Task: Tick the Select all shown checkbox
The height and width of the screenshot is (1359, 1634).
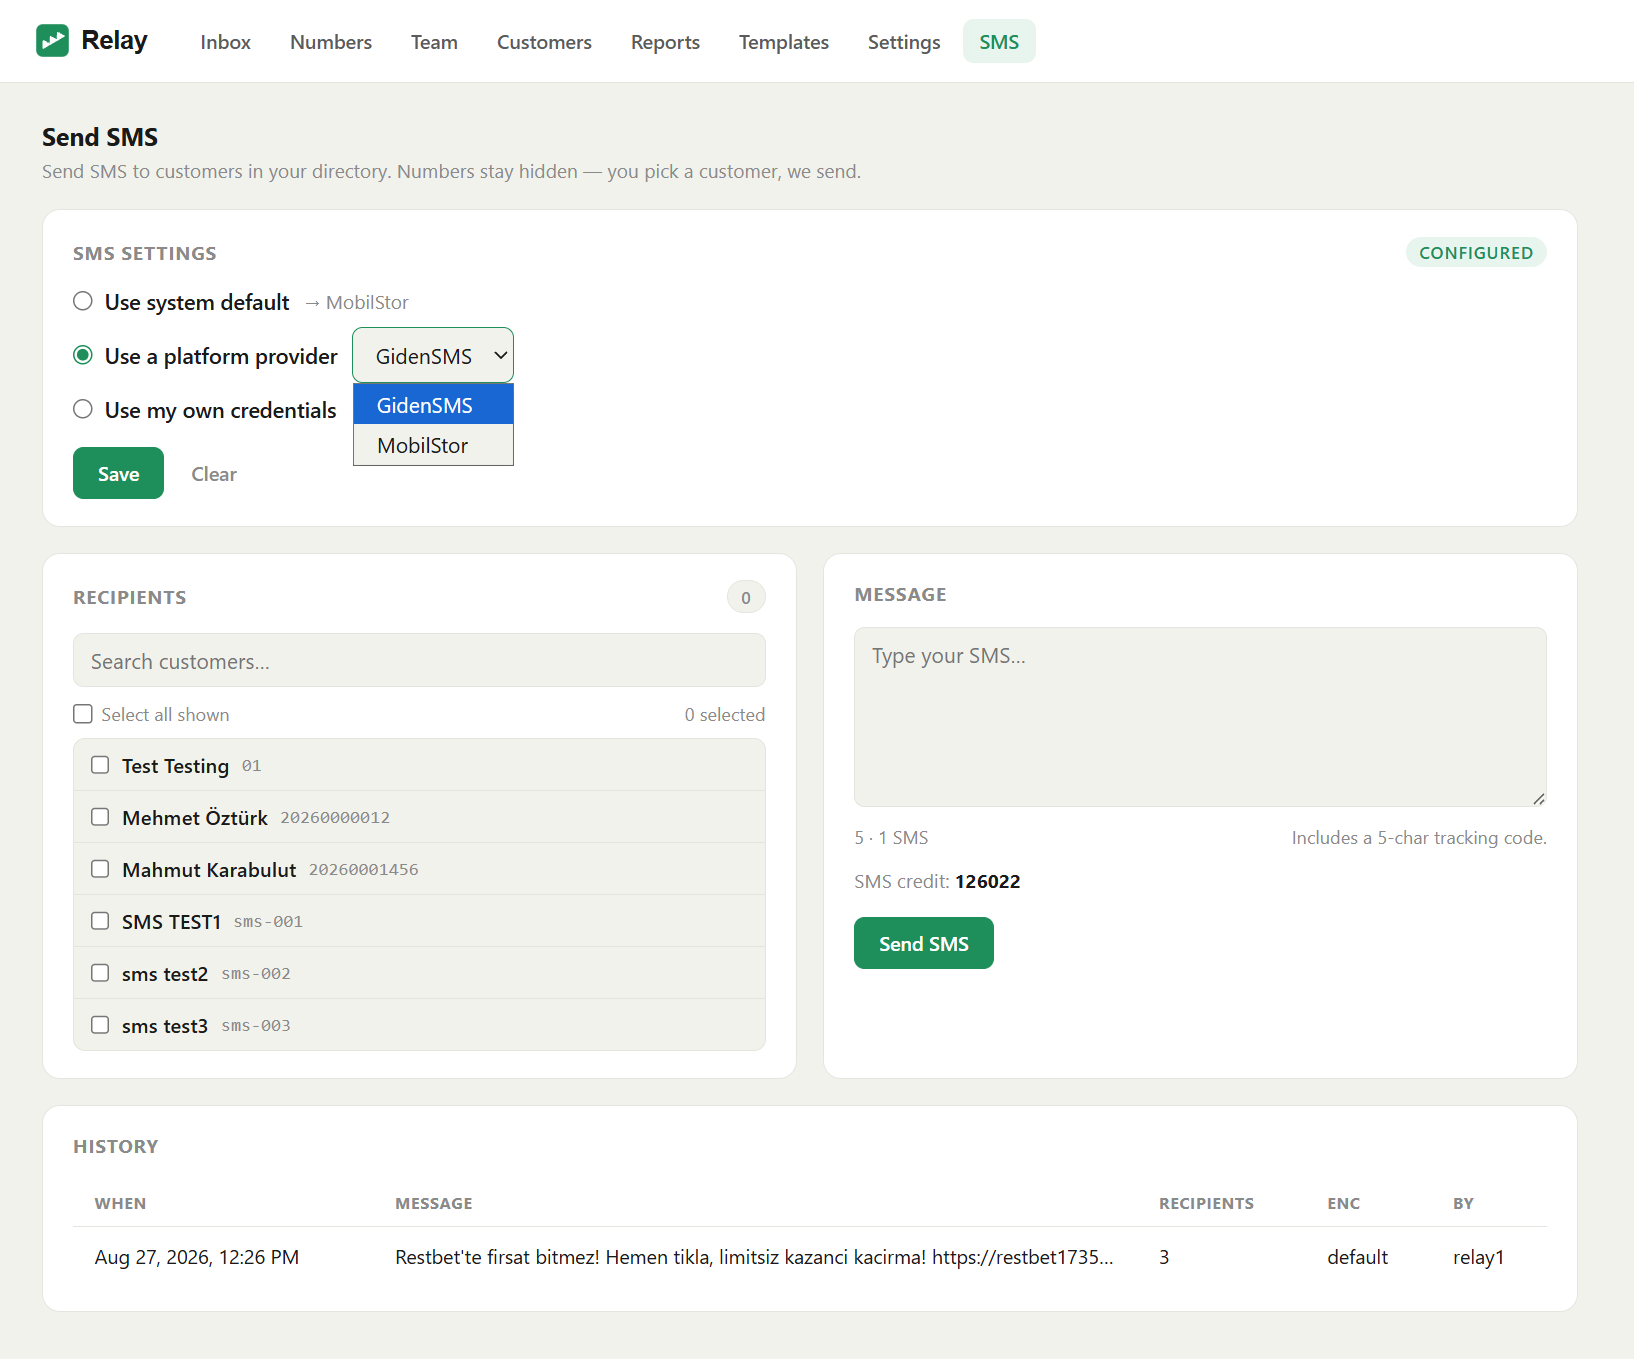Action: [x=83, y=714]
